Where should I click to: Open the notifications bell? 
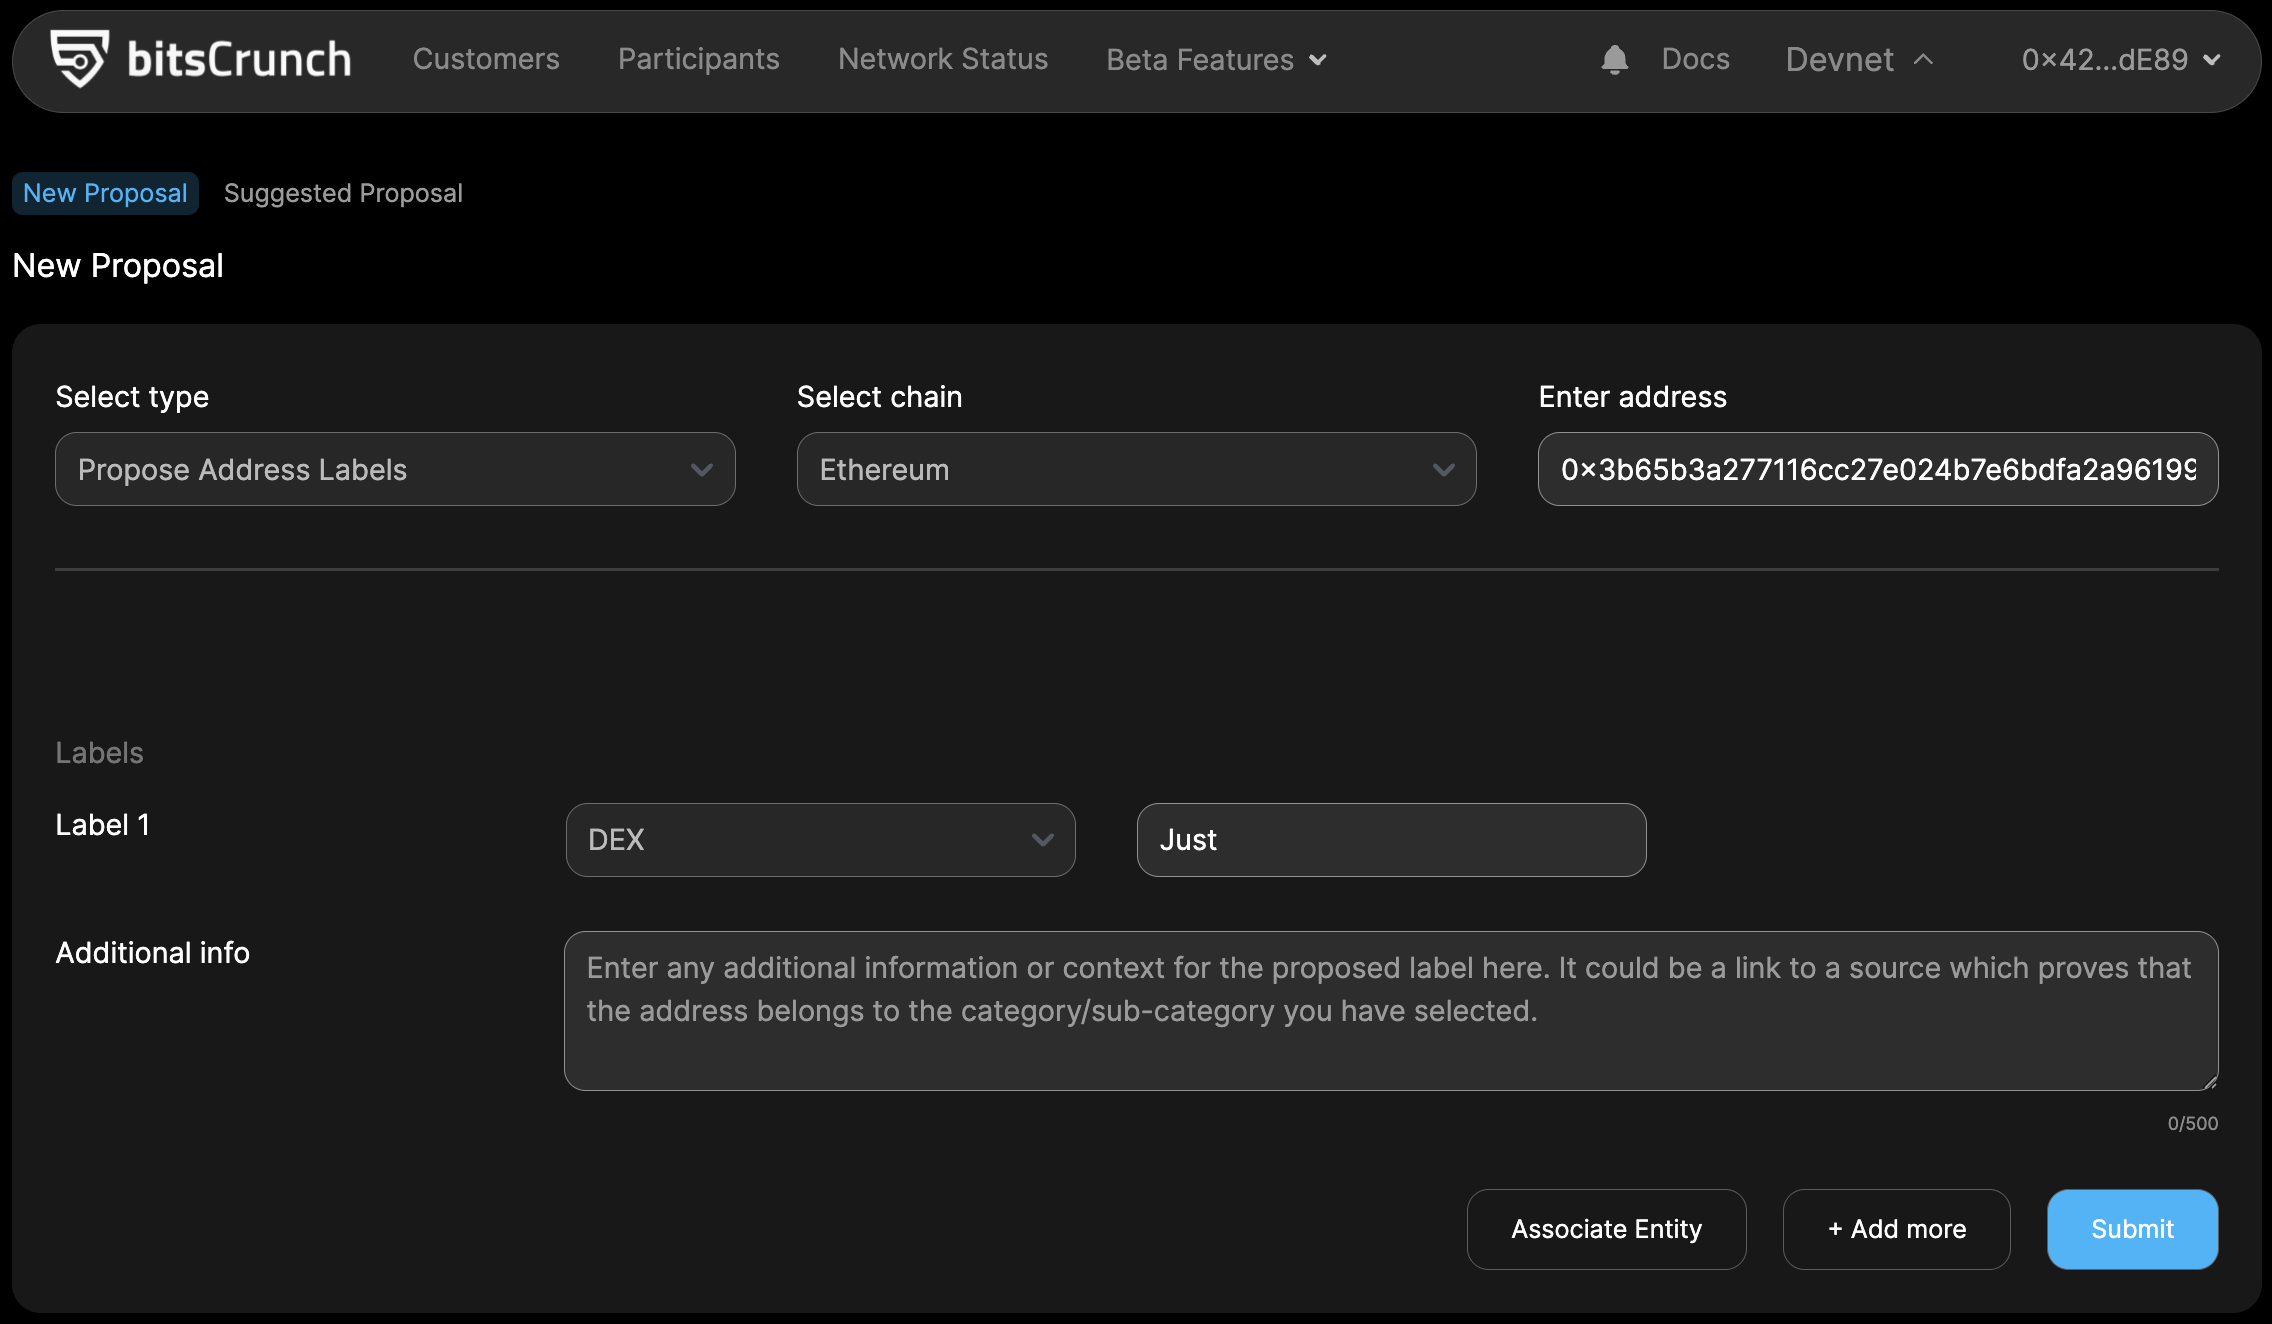(x=1614, y=60)
